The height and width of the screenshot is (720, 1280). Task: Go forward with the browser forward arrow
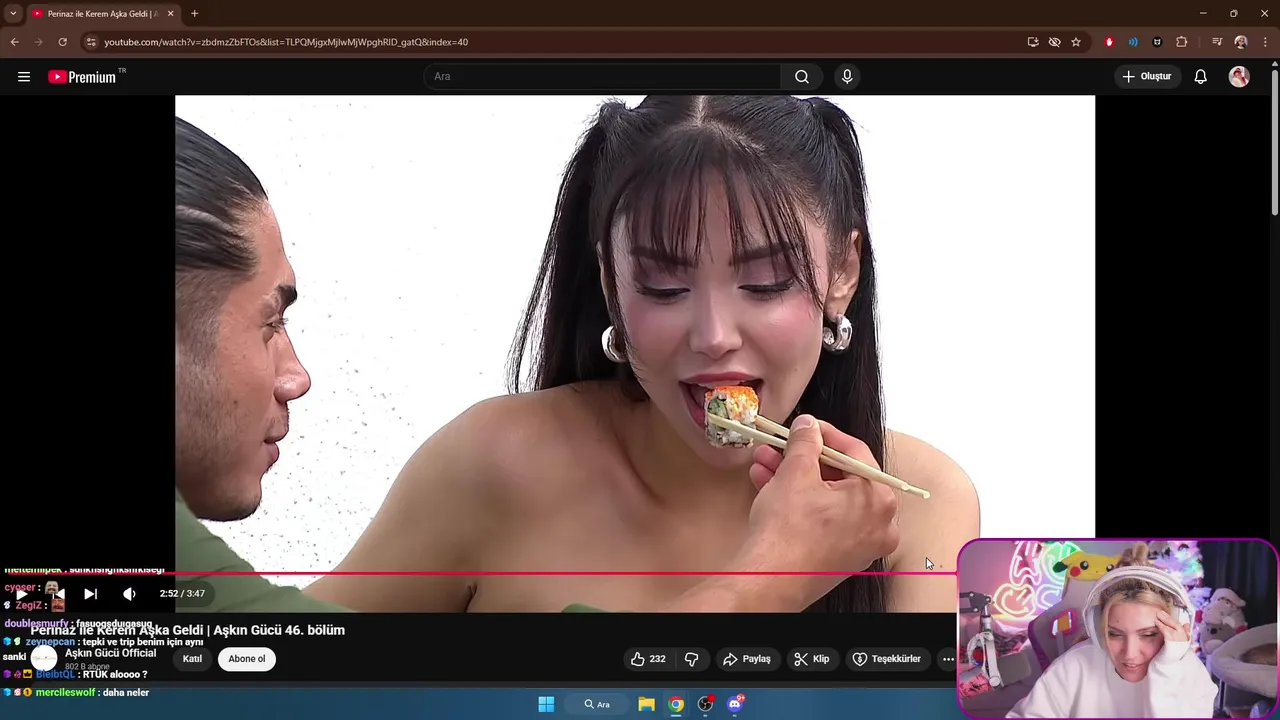pyautogui.click(x=38, y=42)
